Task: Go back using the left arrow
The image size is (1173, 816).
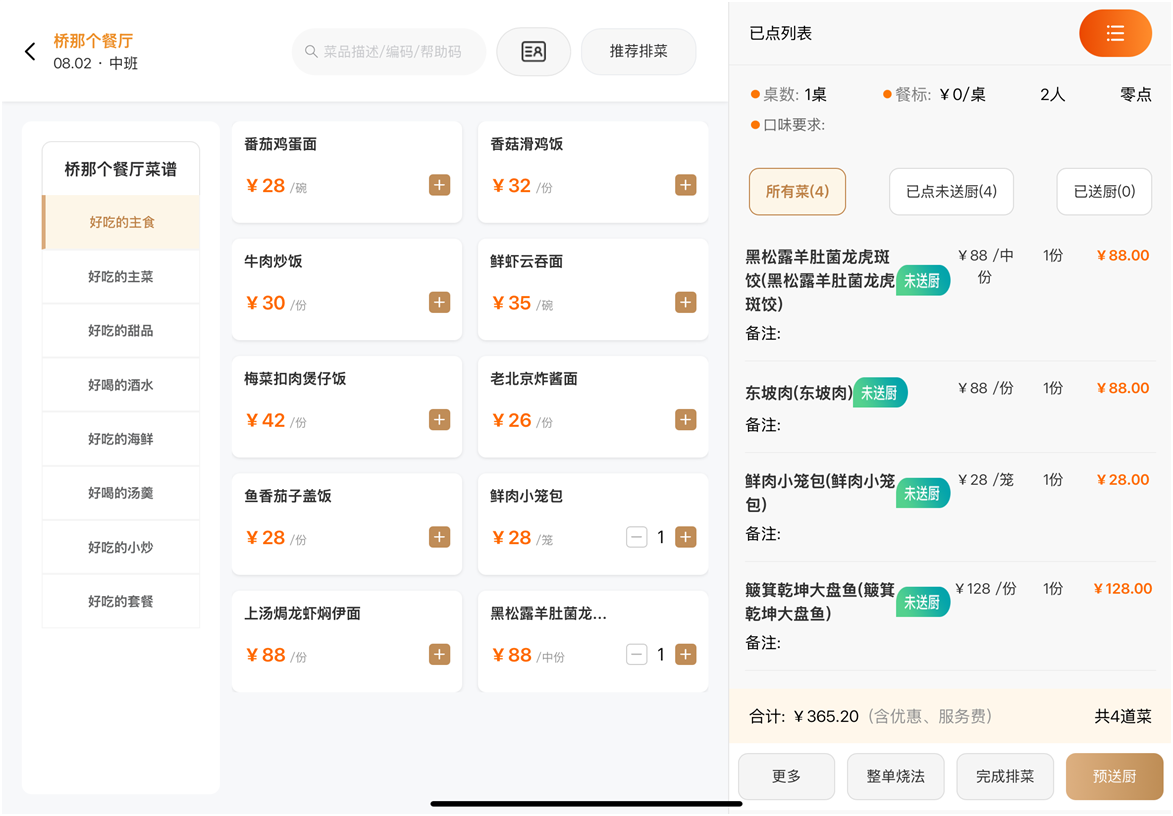Action: pyautogui.click(x=30, y=52)
